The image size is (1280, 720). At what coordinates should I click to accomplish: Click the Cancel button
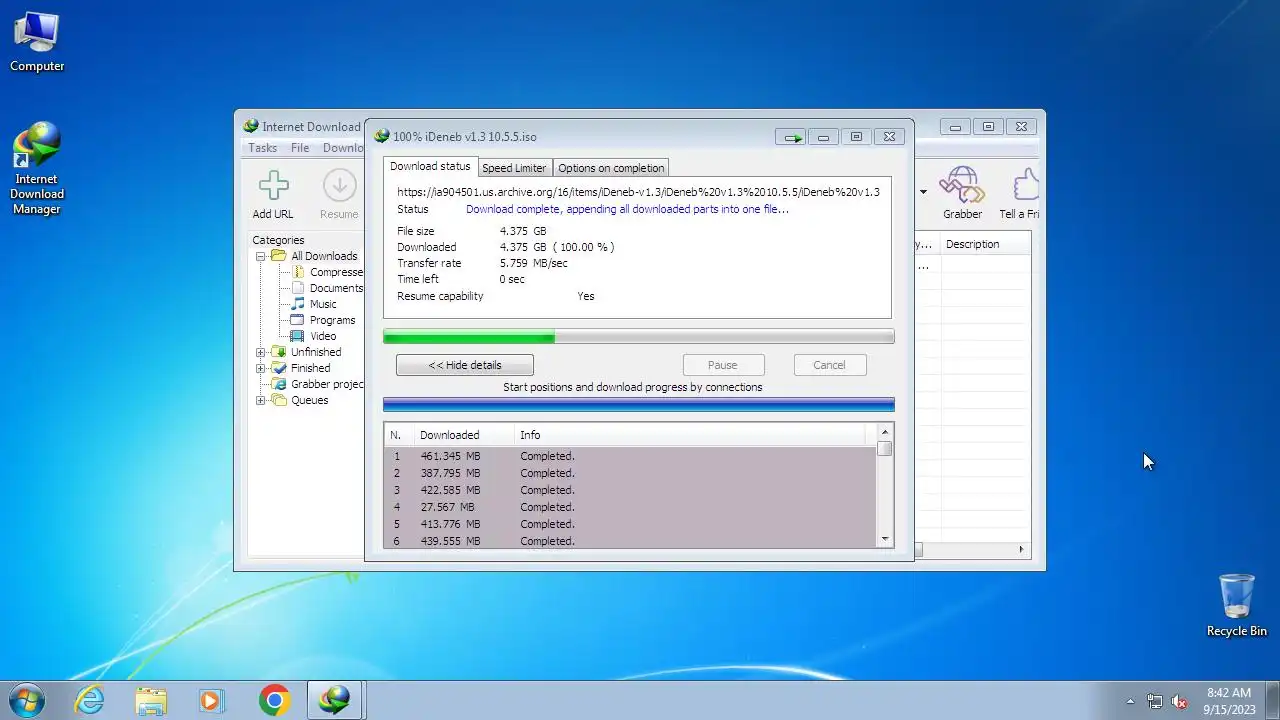point(829,365)
